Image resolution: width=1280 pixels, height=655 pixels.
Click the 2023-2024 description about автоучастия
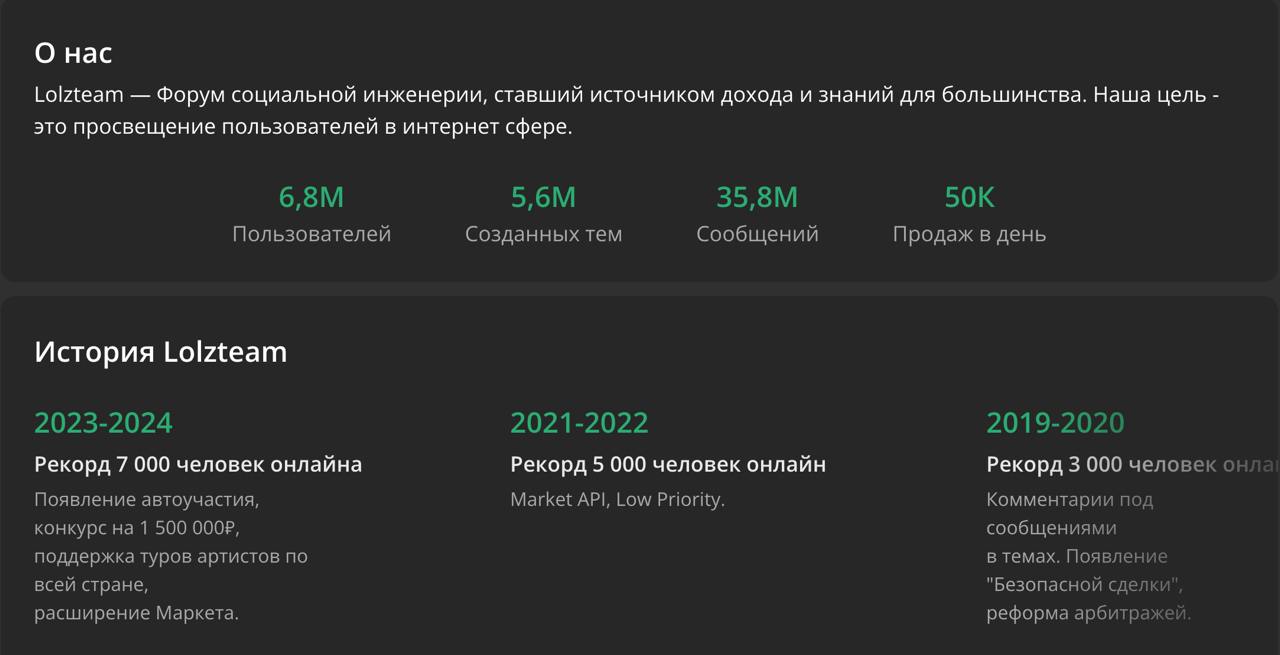click(170, 556)
